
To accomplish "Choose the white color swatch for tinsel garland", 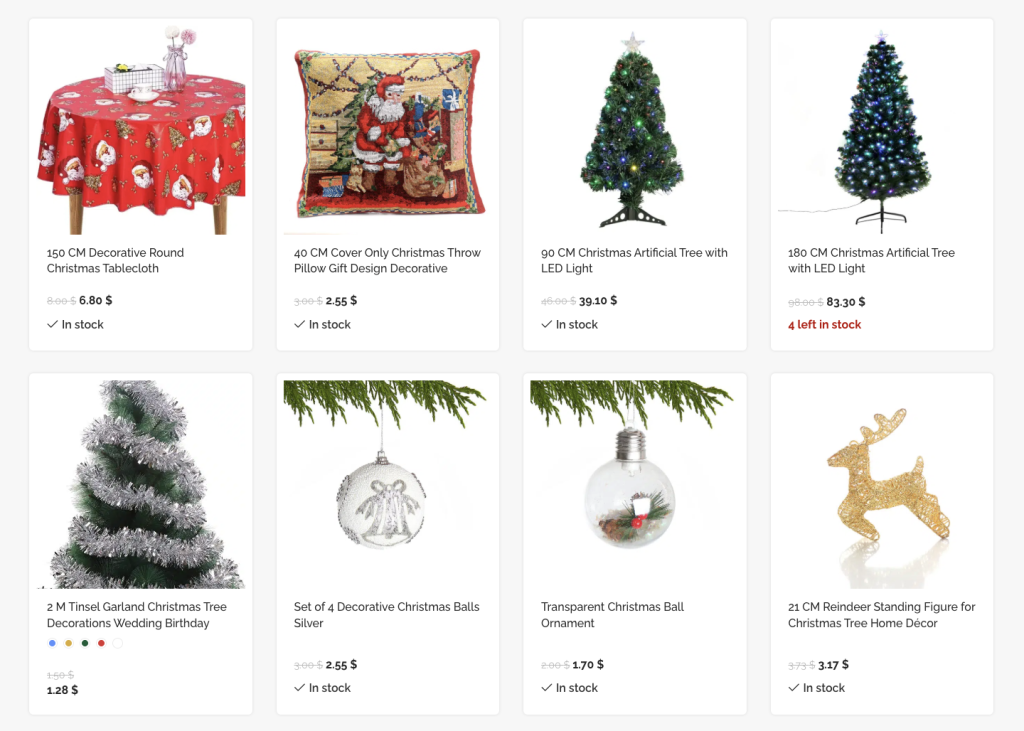I will [x=118, y=643].
